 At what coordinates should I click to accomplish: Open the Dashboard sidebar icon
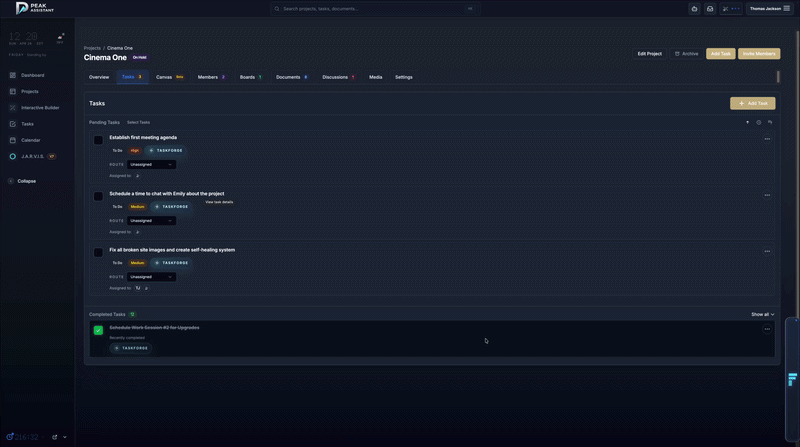[13, 75]
